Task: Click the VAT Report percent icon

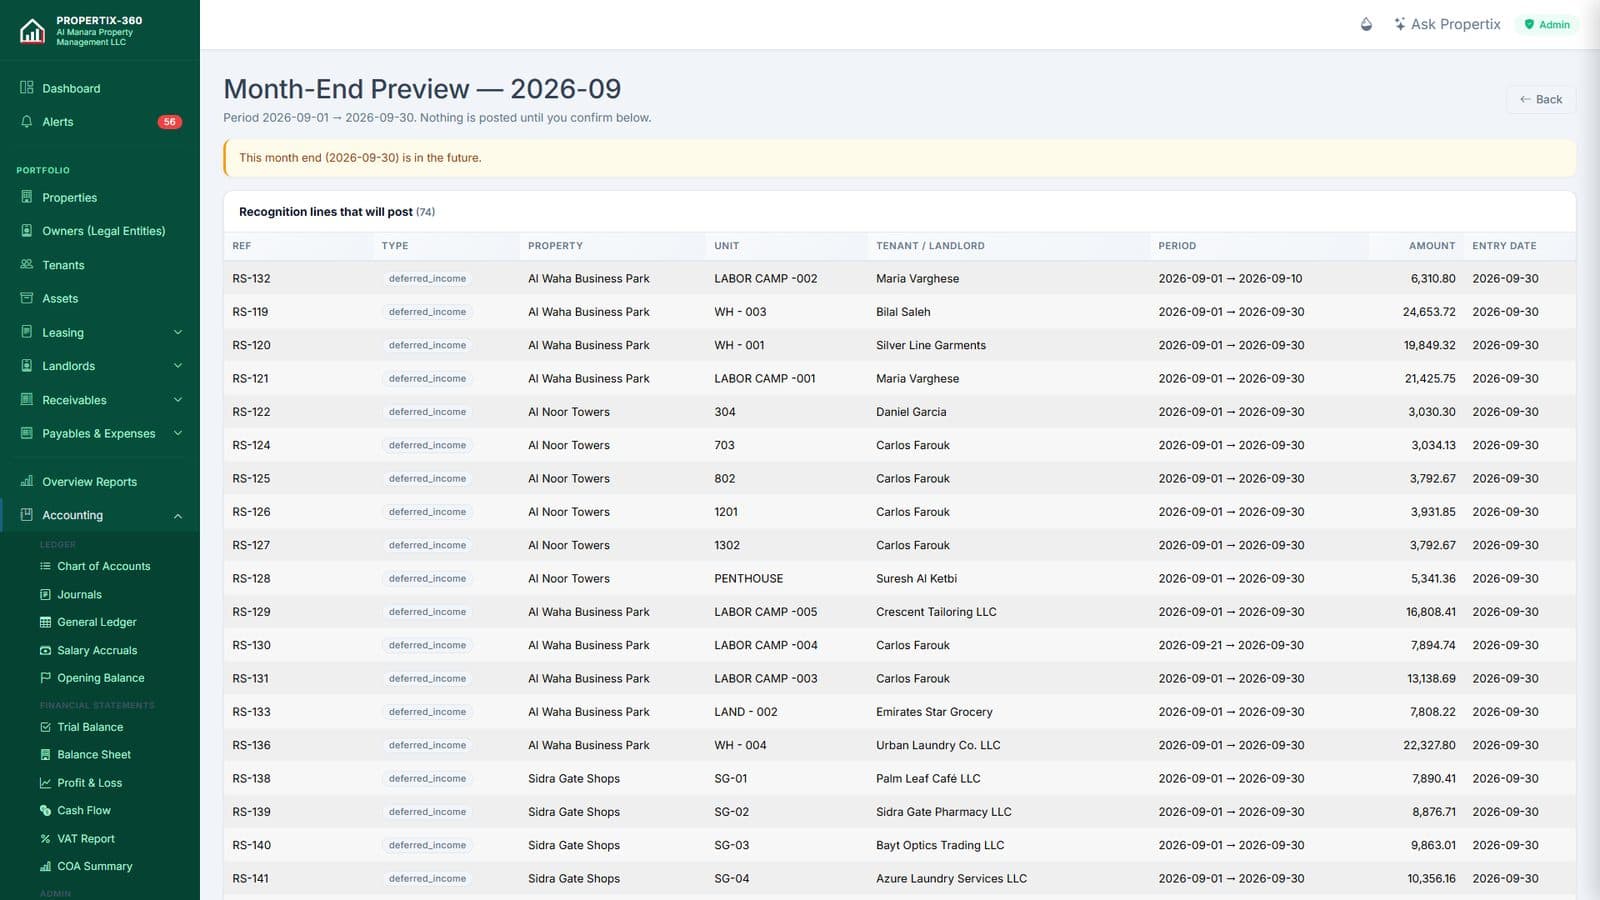Action: (45, 839)
